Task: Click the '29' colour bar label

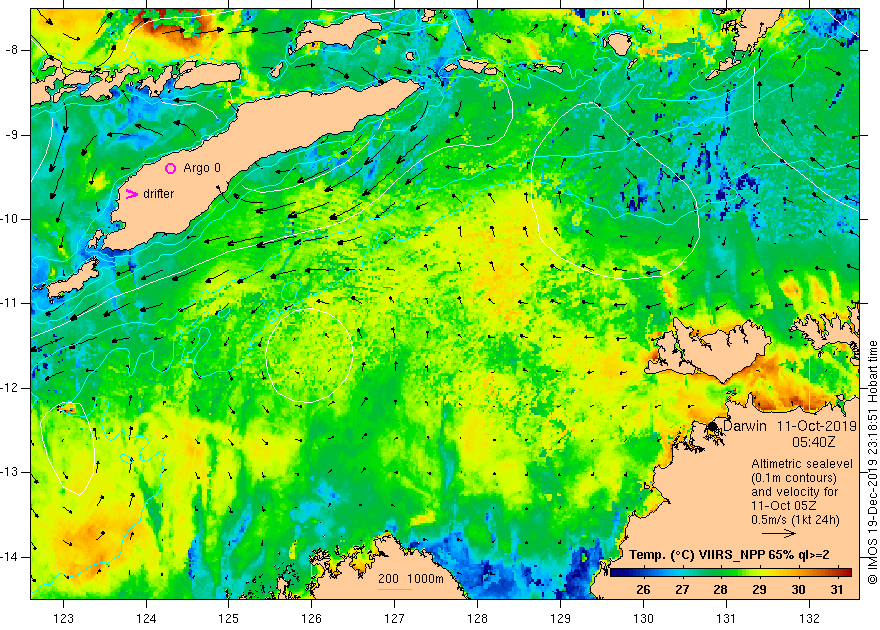Action: [x=759, y=590]
